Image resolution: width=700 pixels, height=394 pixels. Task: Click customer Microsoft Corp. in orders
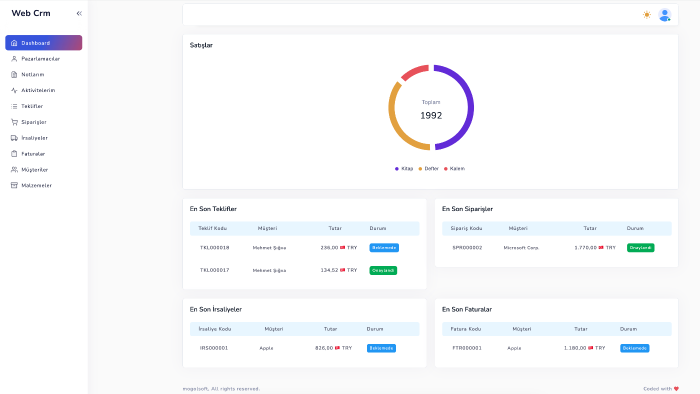[x=521, y=248]
